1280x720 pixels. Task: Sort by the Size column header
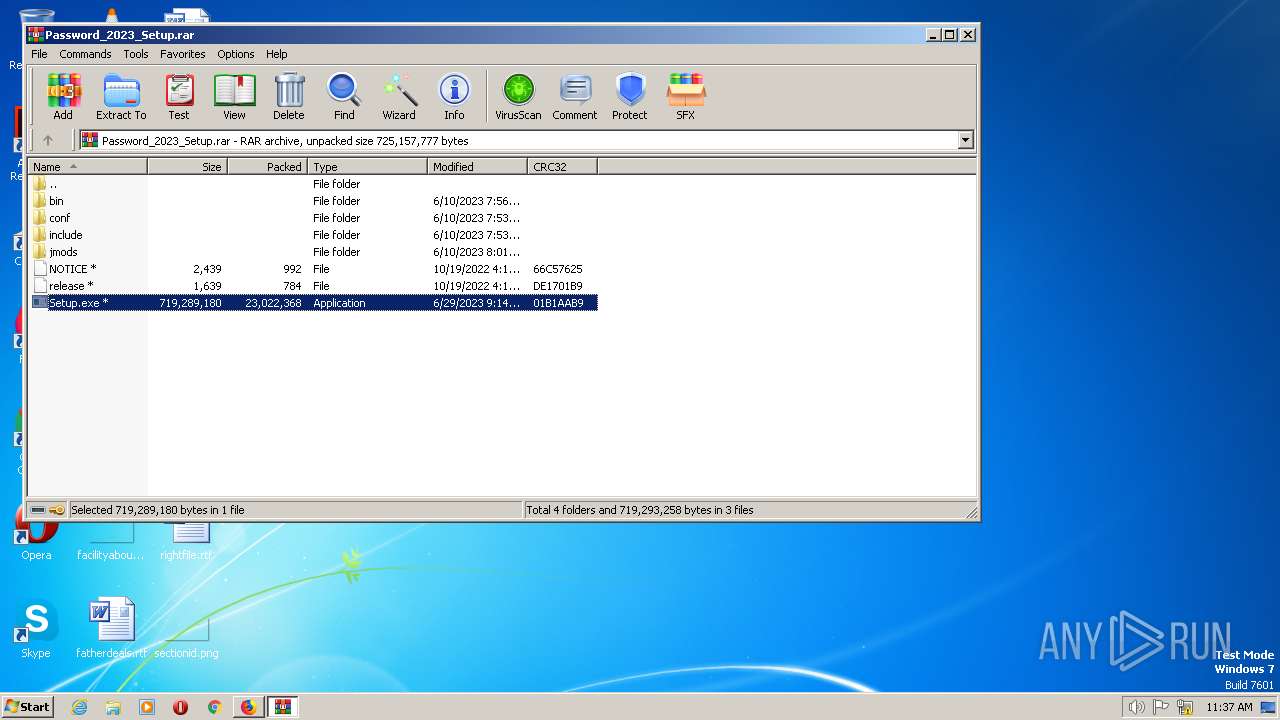pos(188,167)
